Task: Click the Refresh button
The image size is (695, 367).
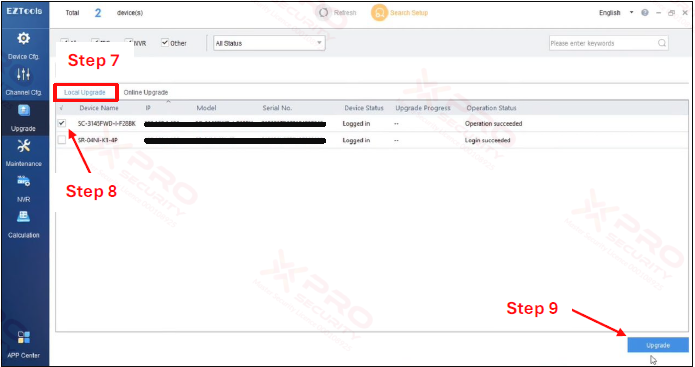Action: [x=338, y=13]
